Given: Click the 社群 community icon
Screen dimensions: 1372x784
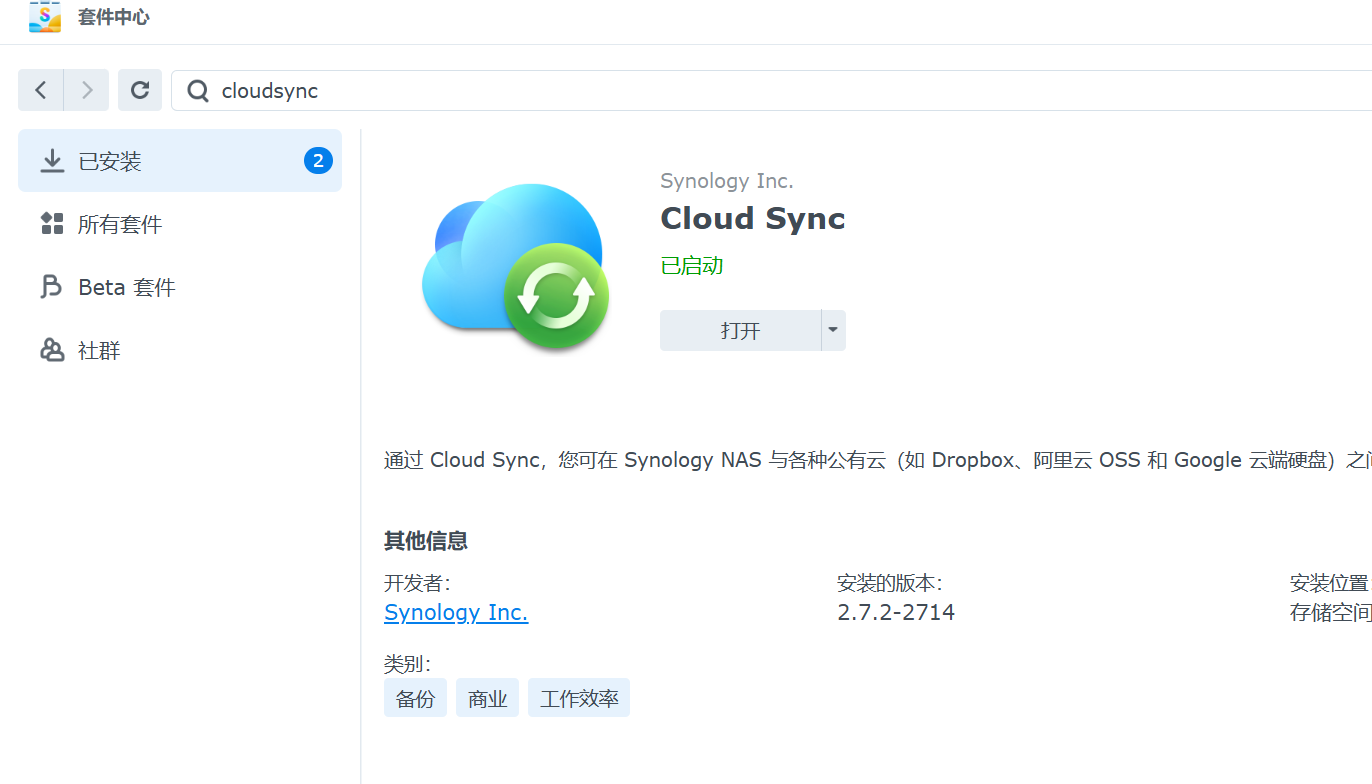Looking at the screenshot, I should pyautogui.click(x=52, y=350).
